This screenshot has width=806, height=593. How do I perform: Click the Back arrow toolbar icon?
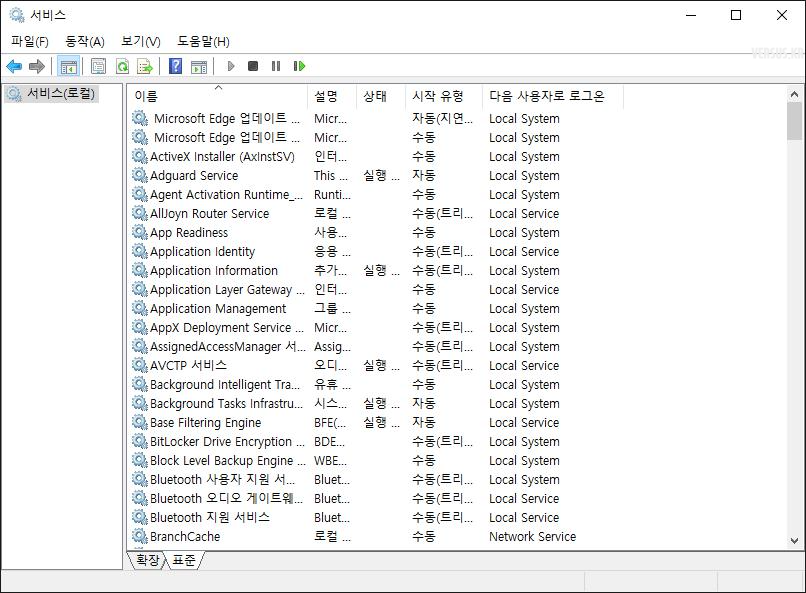click(14, 66)
